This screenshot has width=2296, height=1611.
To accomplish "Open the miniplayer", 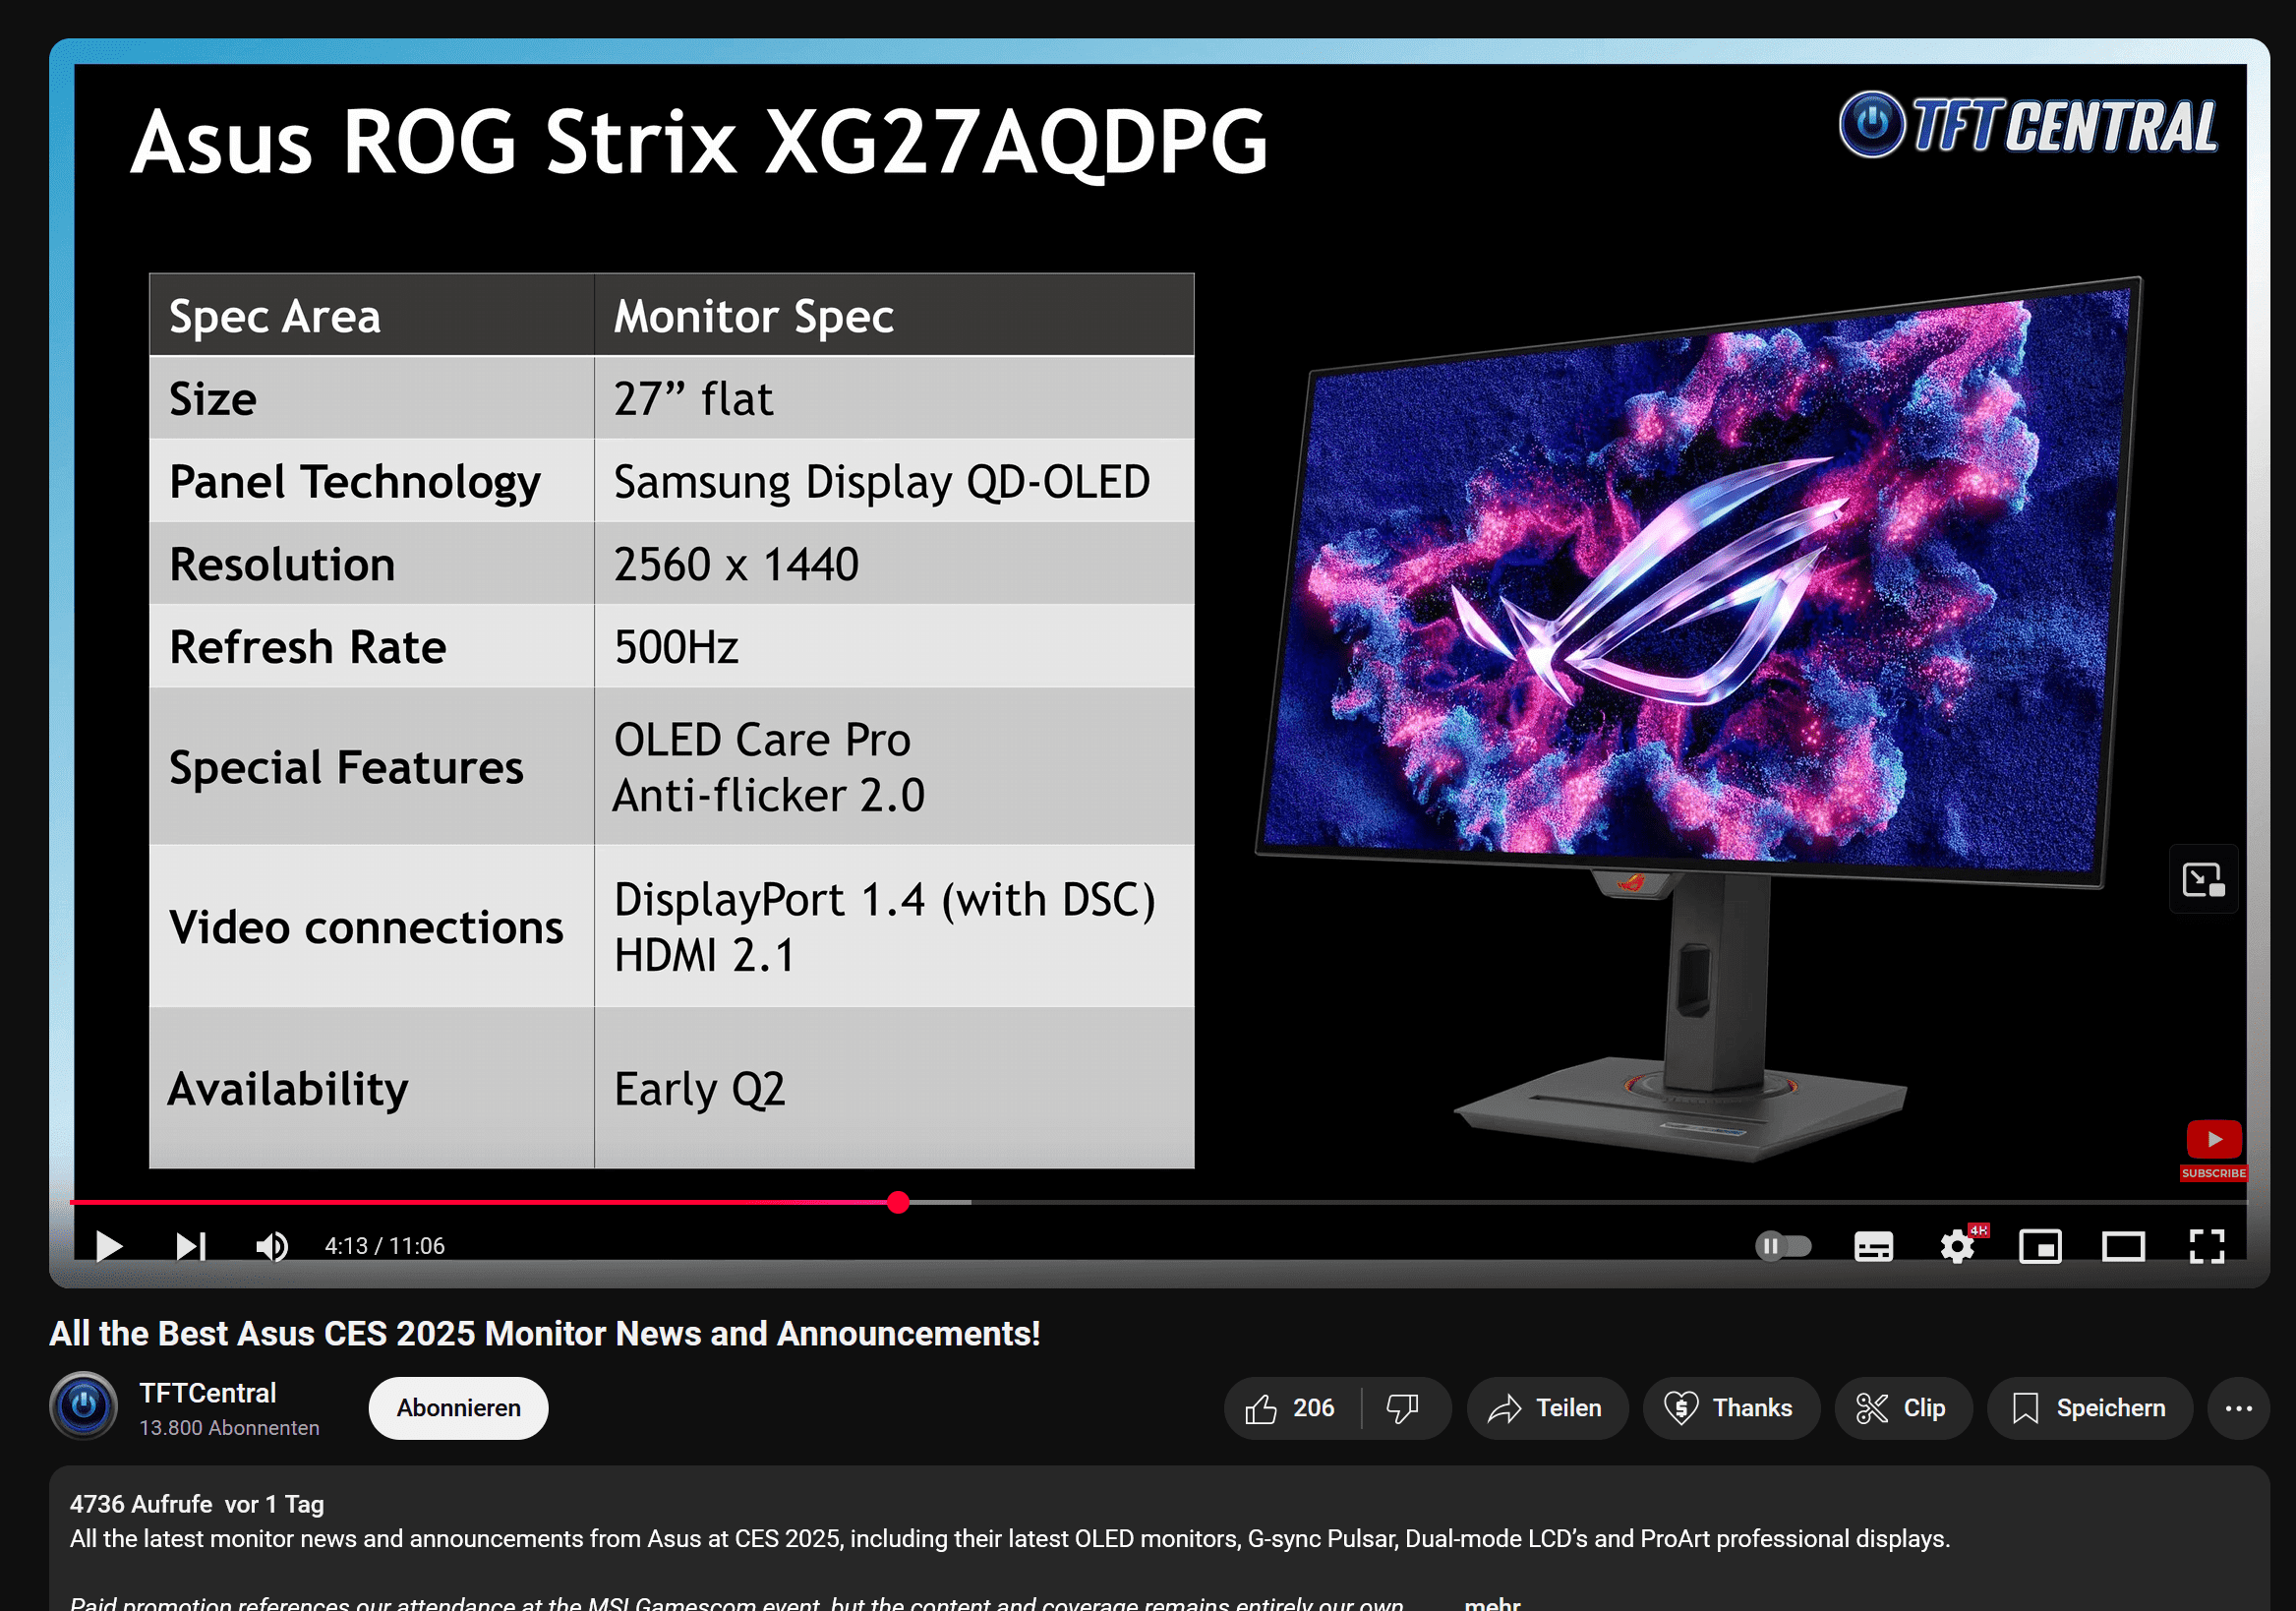I will coord(2040,1247).
